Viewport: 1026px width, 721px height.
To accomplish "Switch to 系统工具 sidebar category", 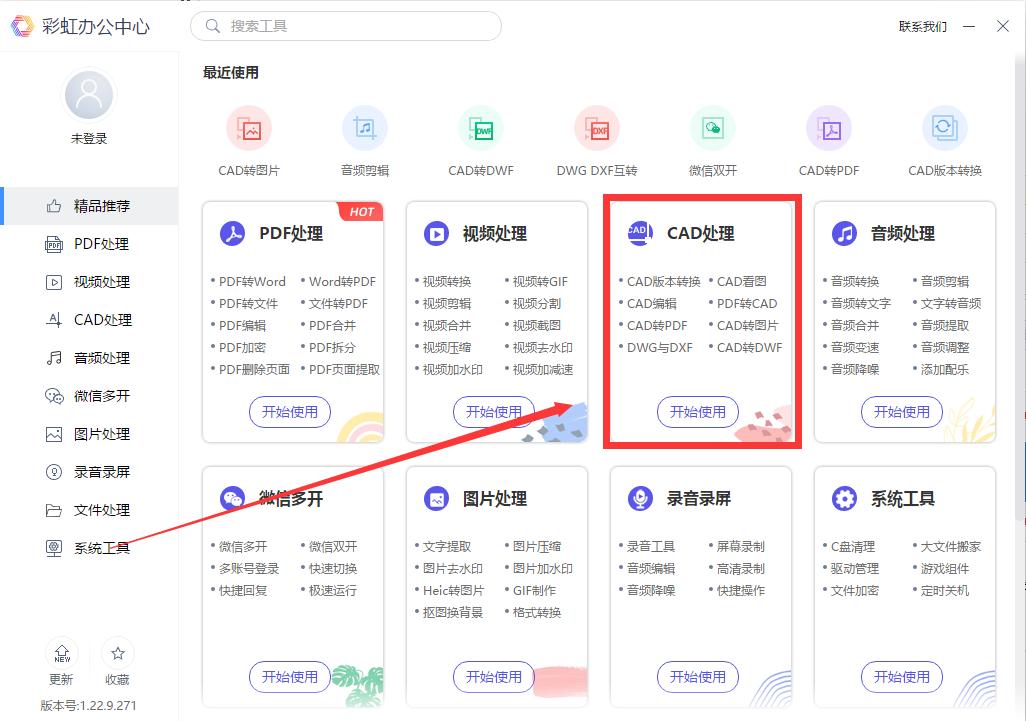I will point(100,547).
